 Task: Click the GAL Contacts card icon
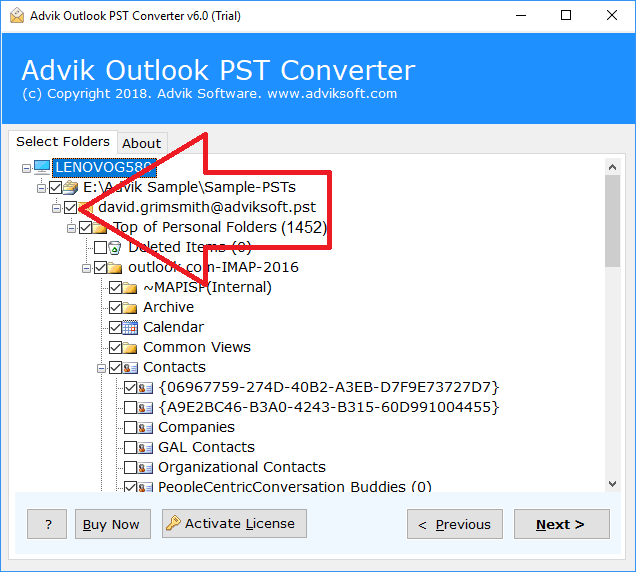coord(145,447)
